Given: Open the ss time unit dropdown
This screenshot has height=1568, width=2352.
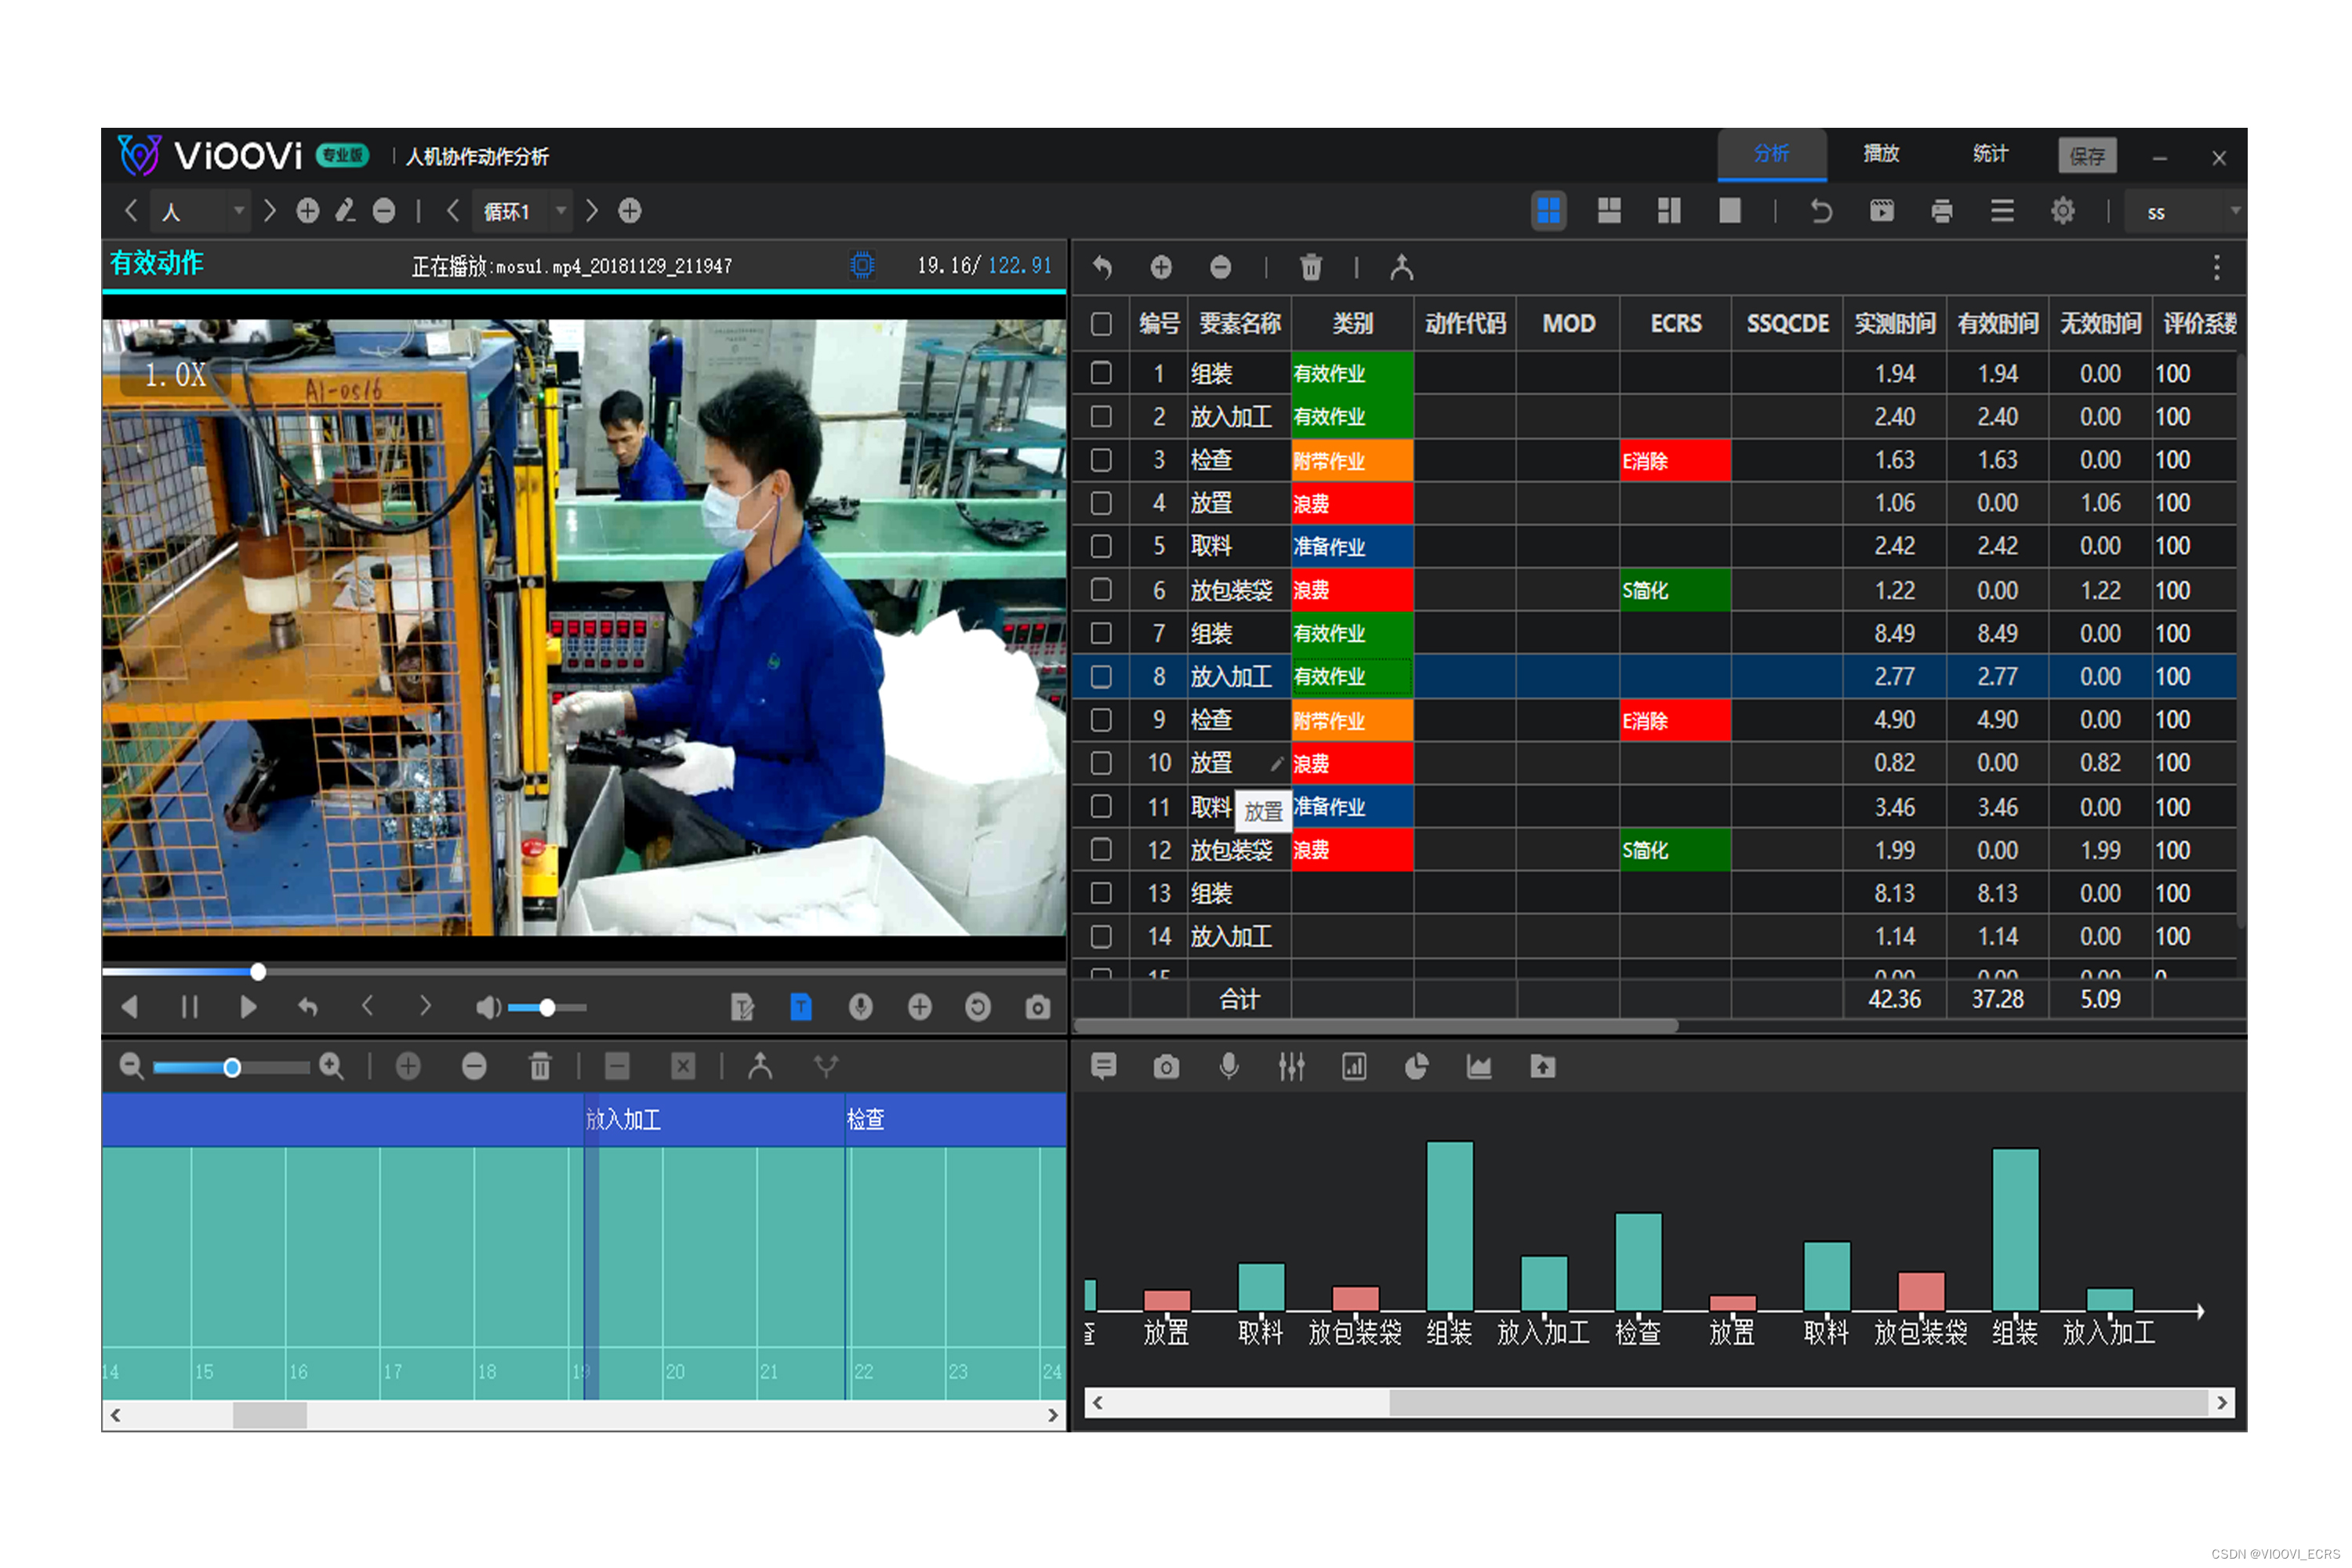Looking at the screenshot, I should (2232, 211).
